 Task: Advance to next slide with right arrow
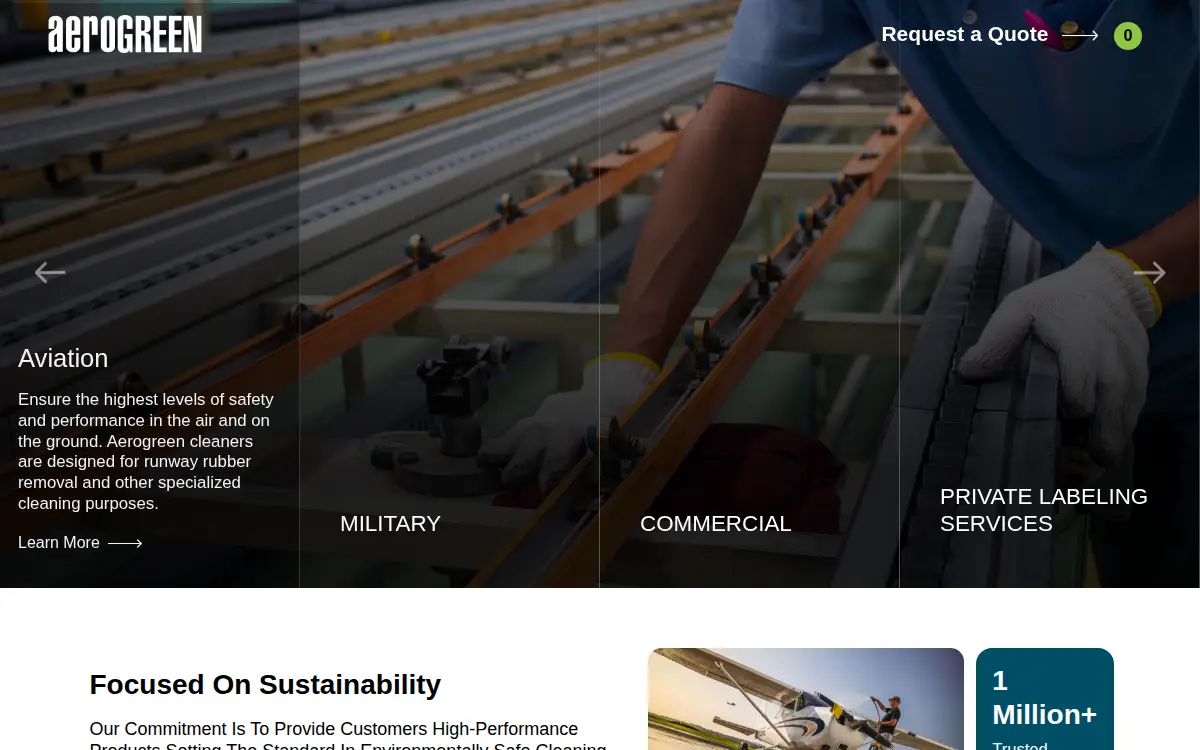(x=1150, y=272)
